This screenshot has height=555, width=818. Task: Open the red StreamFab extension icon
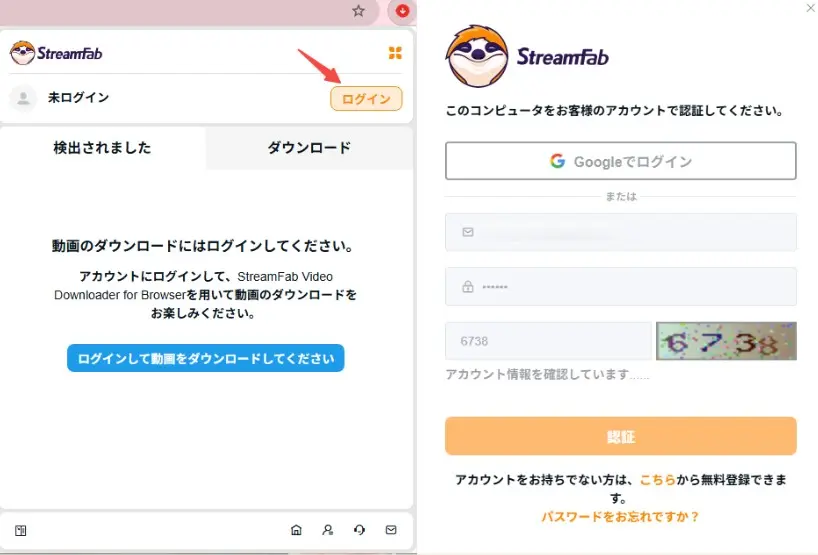coord(402,10)
